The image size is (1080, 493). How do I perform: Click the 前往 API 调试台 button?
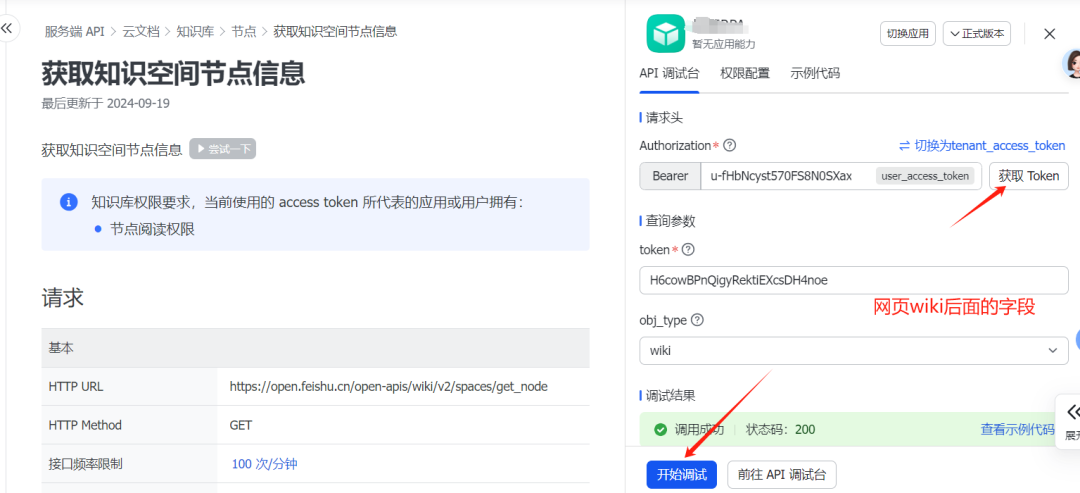tap(782, 474)
